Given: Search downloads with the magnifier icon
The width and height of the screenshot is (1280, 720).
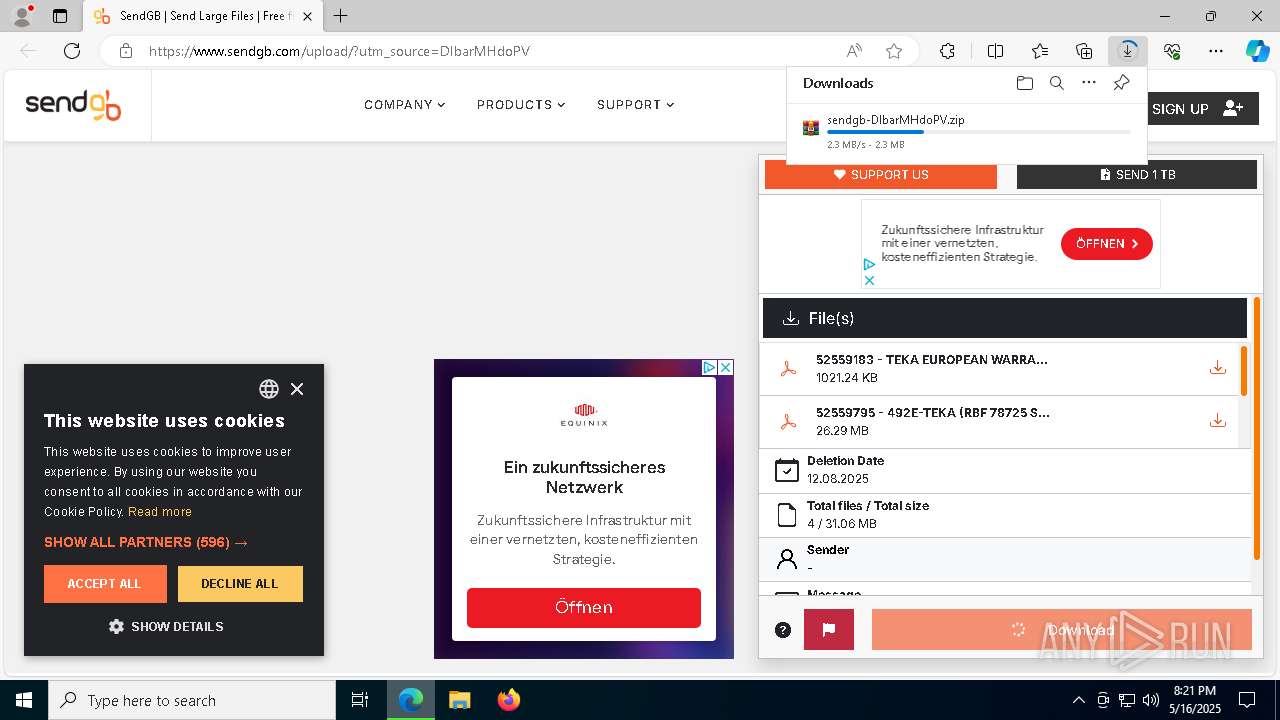Looking at the screenshot, I should point(1056,83).
